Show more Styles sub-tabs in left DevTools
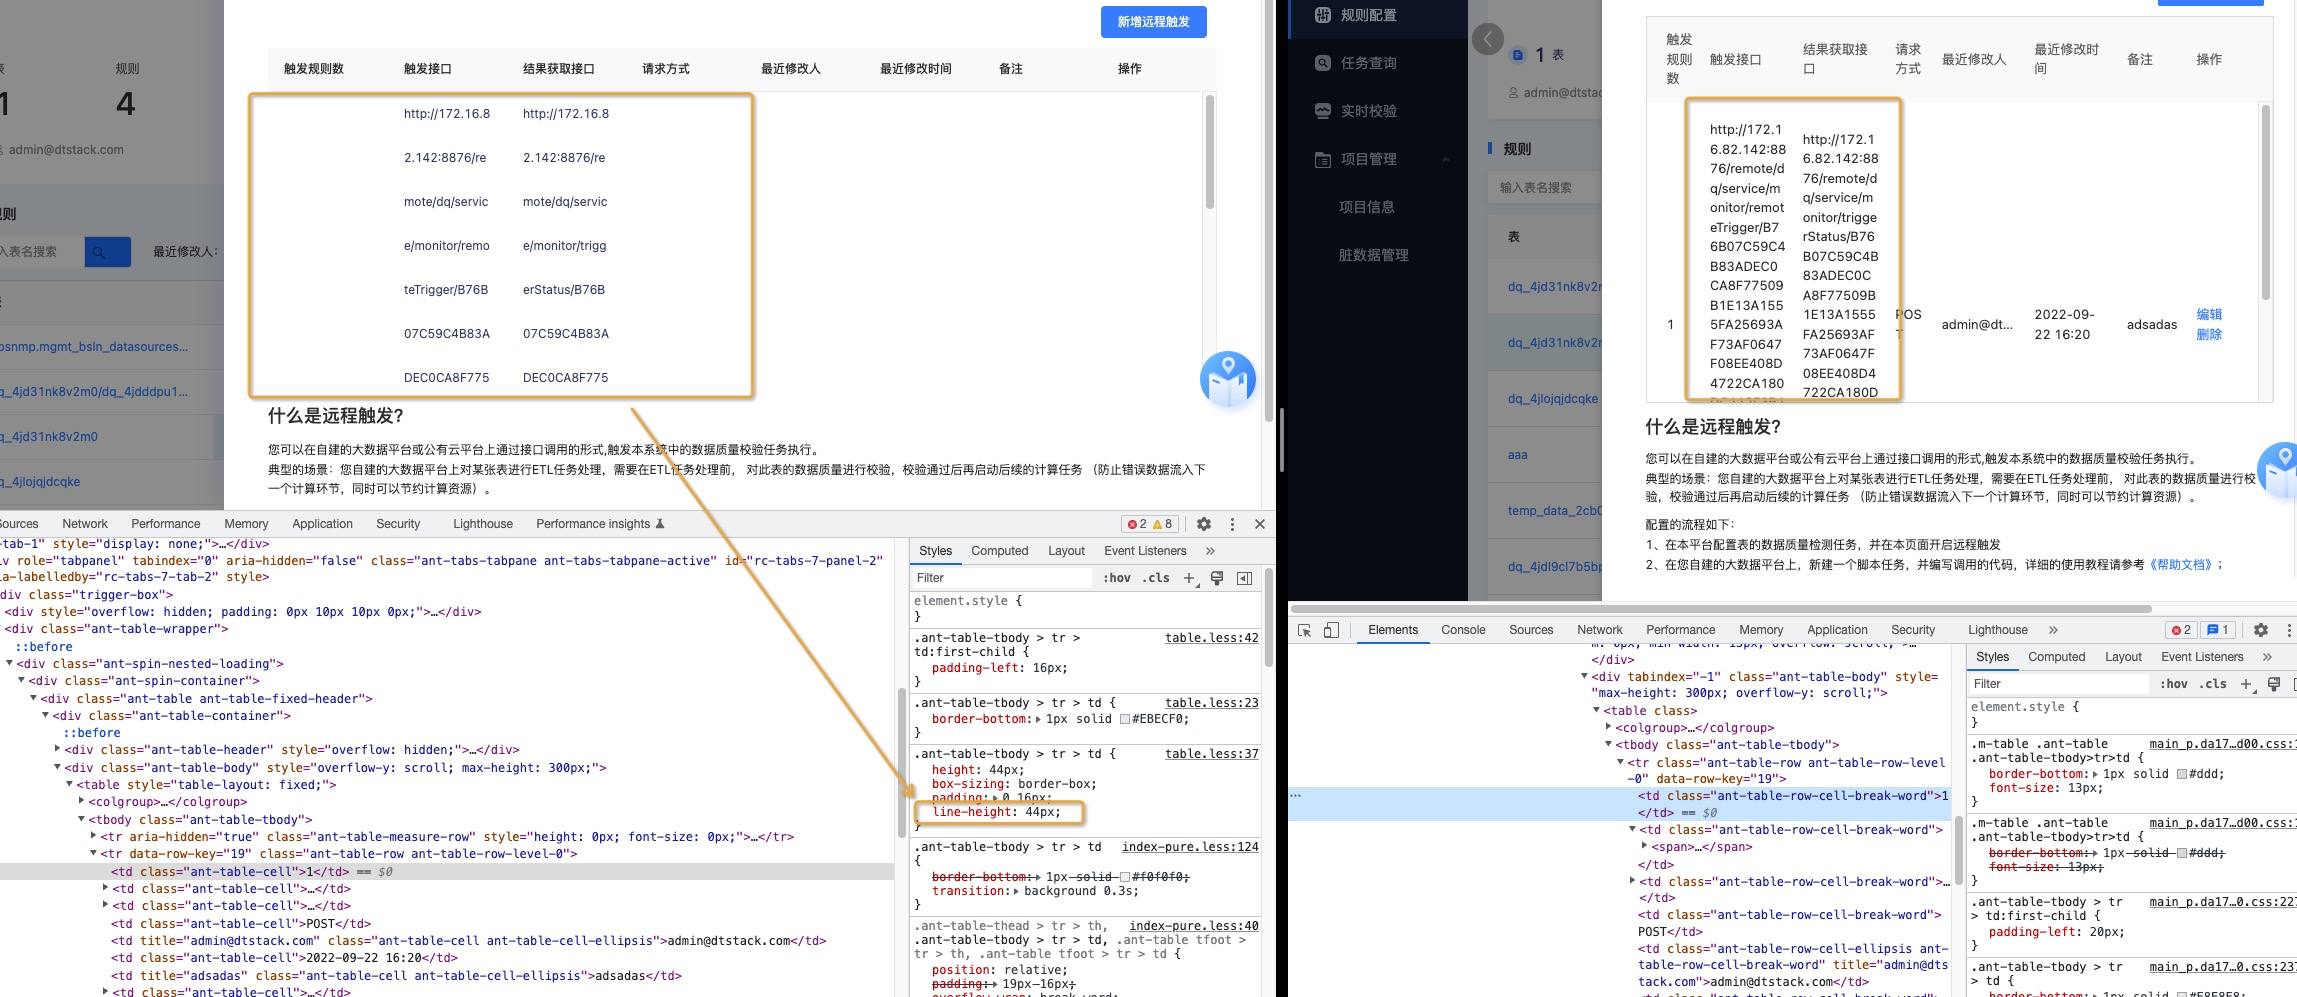 [x=1210, y=551]
